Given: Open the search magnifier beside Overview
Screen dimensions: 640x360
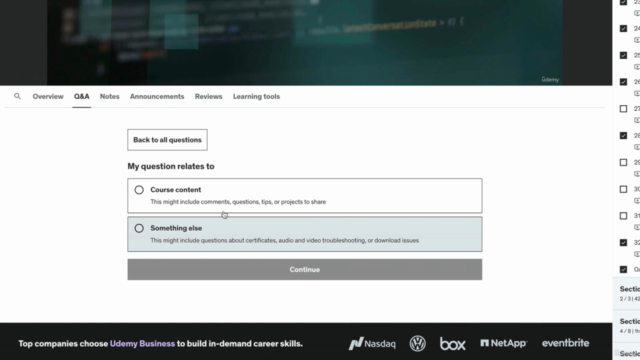Looking at the screenshot, I should point(17,96).
